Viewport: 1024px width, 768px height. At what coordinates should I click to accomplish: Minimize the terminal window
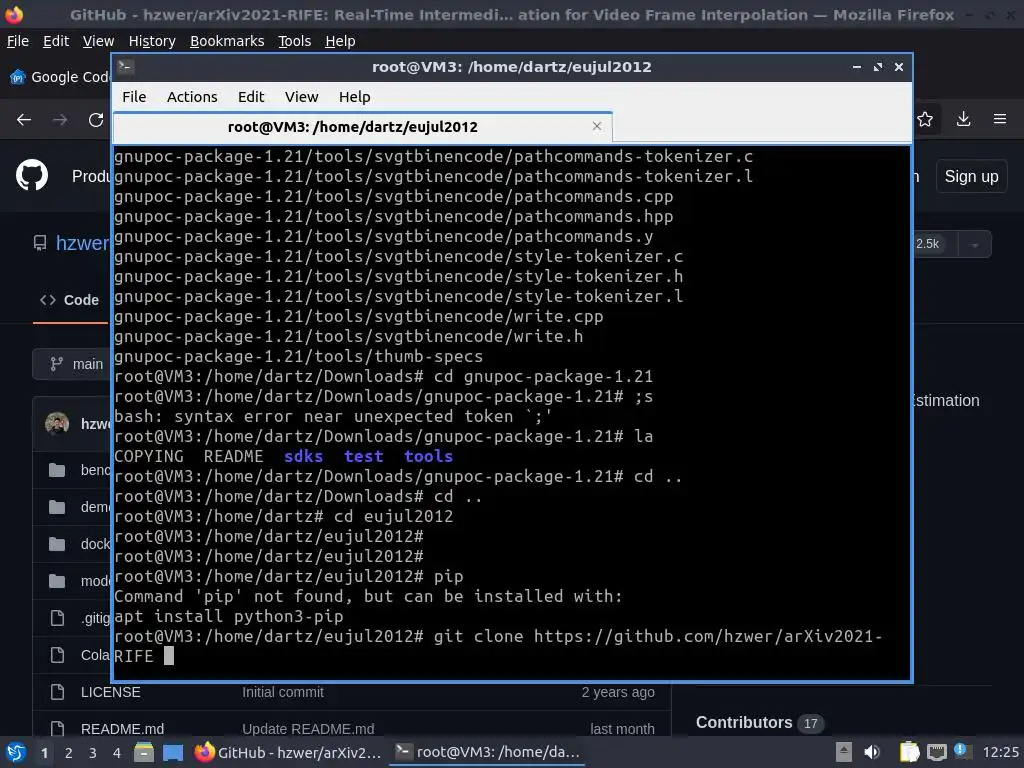point(857,67)
